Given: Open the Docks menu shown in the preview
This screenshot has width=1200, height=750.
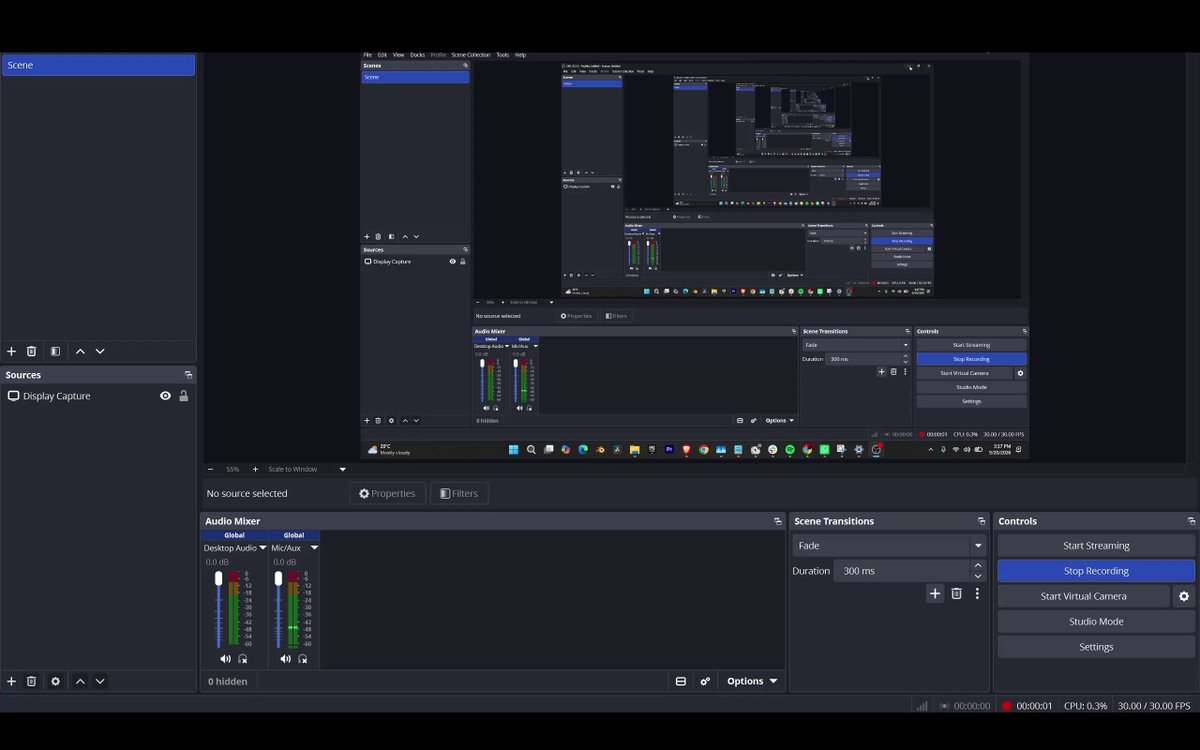Looking at the screenshot, I should click(417, 55).
